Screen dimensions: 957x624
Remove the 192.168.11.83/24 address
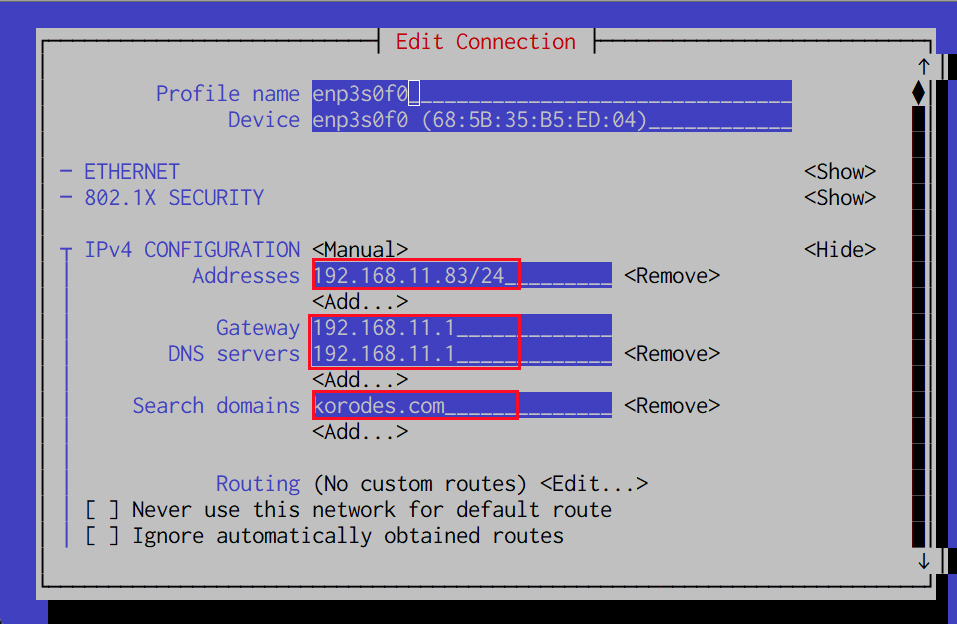click(672, 276)
